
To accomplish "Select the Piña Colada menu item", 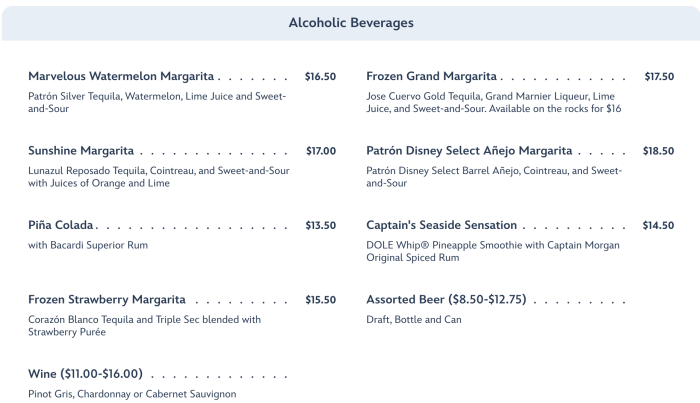I will tap(61, 226).
